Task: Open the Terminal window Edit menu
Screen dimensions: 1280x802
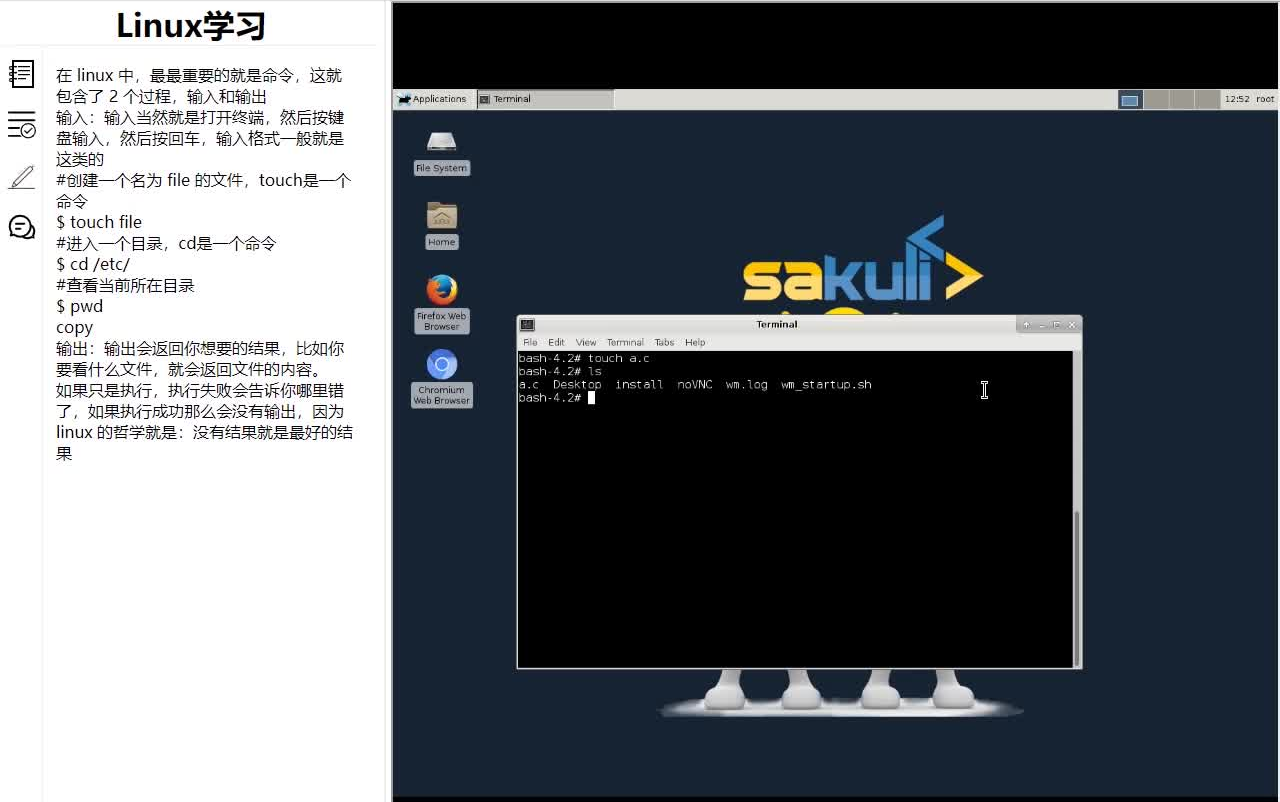Action: point(556,342)
